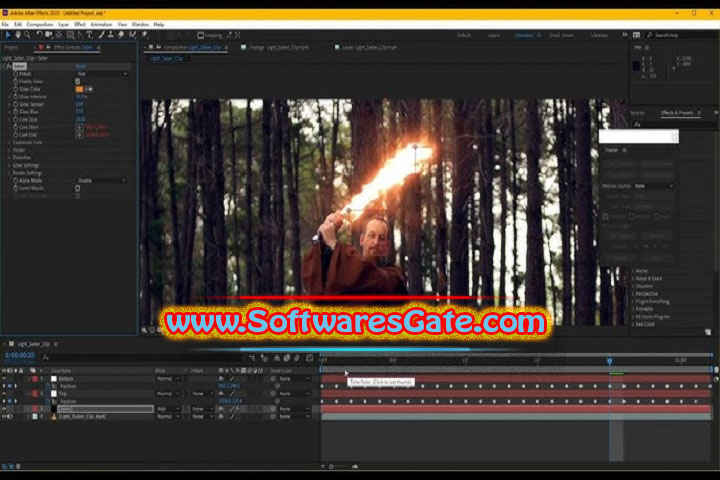Viewport: 720px width, 480px height.
Task: Expand the Customize Core group
Action: pyautogui.click(x=9, y=143)
